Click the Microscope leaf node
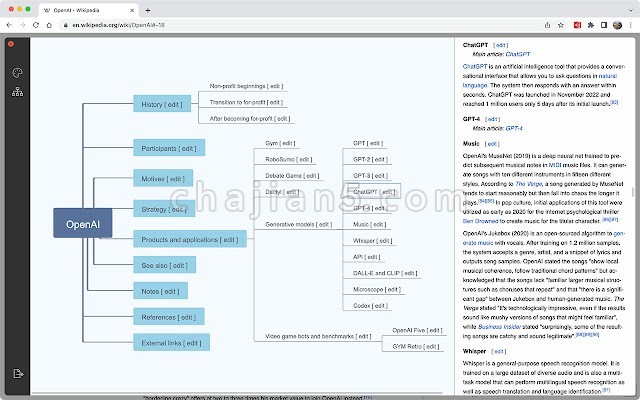This screenshot has width=640, height=400. click(x=377, y=289)
